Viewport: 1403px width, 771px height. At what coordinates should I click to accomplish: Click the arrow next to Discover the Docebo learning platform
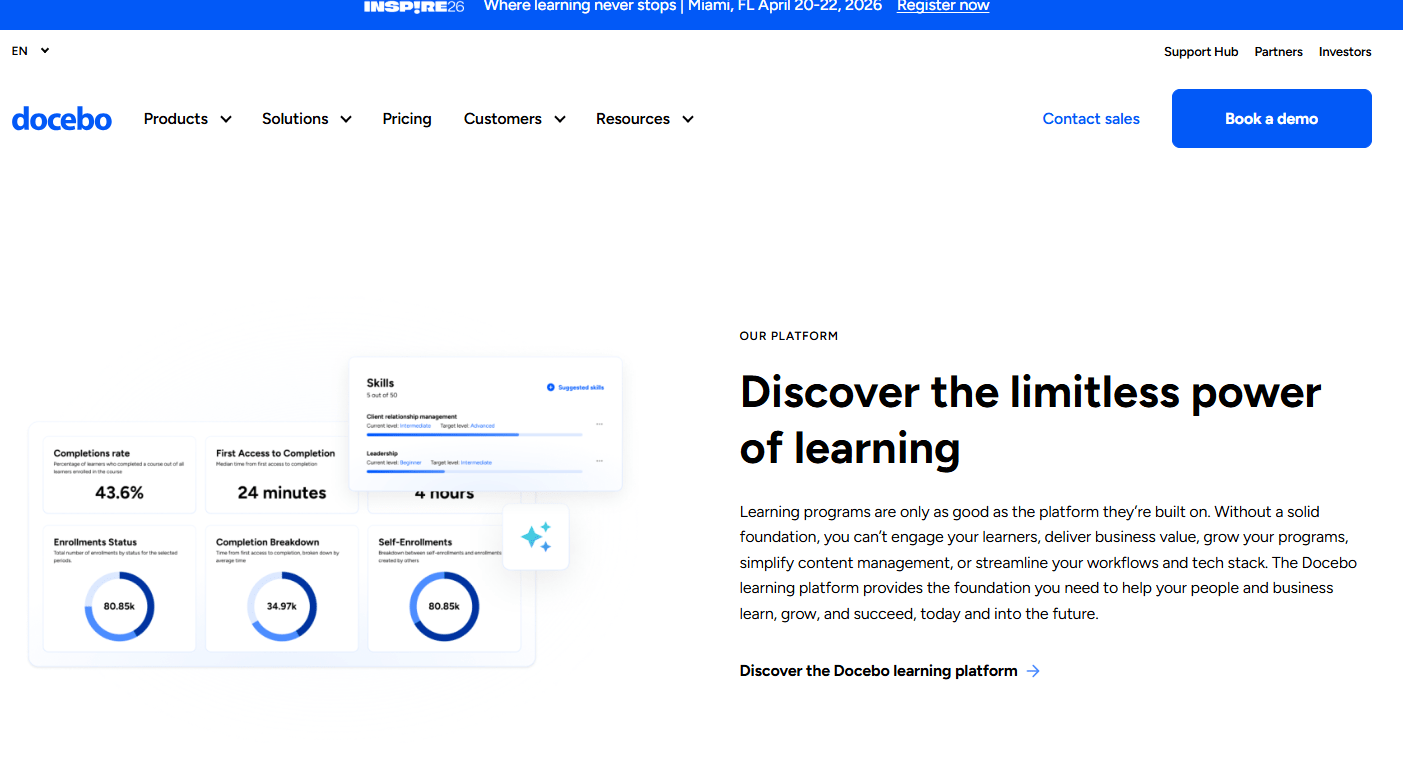pyautogui.click(x=1033, y=670)
